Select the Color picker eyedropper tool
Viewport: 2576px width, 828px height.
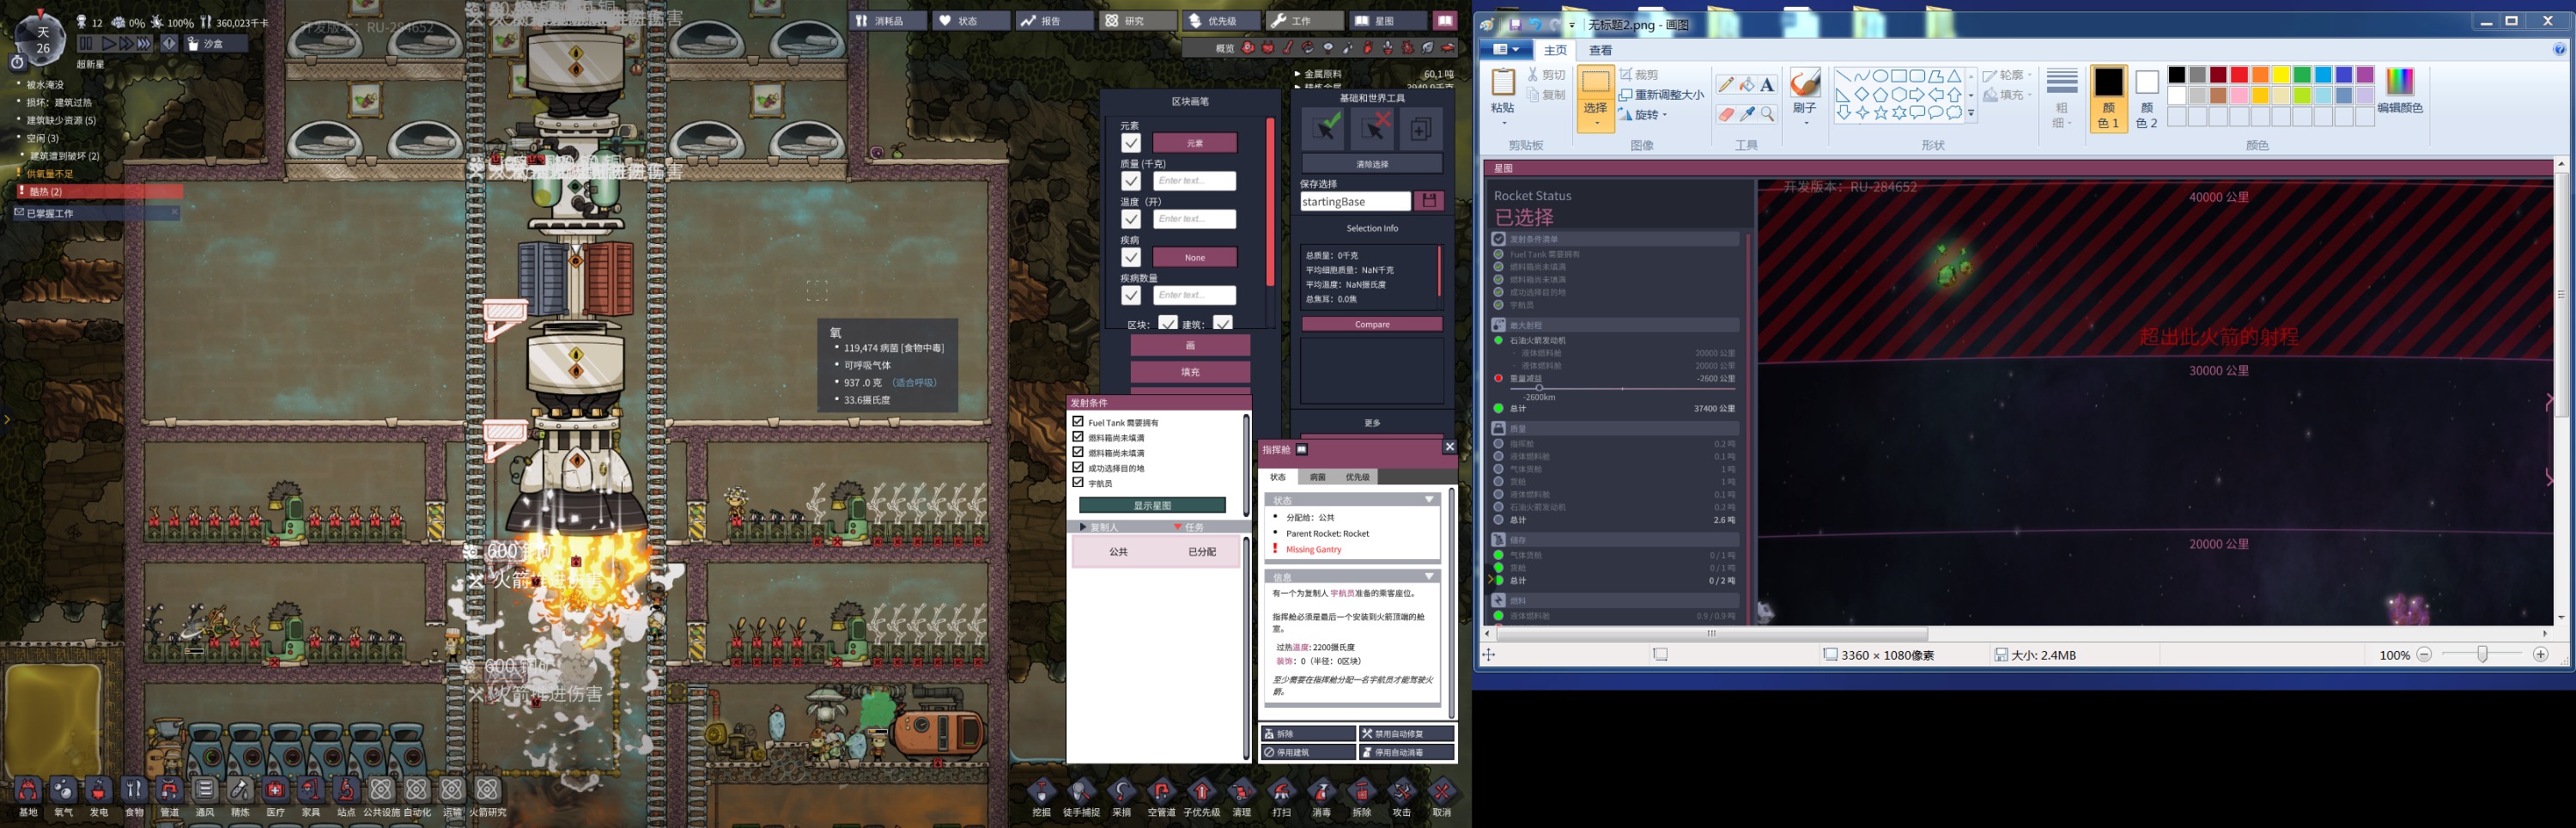pyautogui.click(x=1746, y=114)
